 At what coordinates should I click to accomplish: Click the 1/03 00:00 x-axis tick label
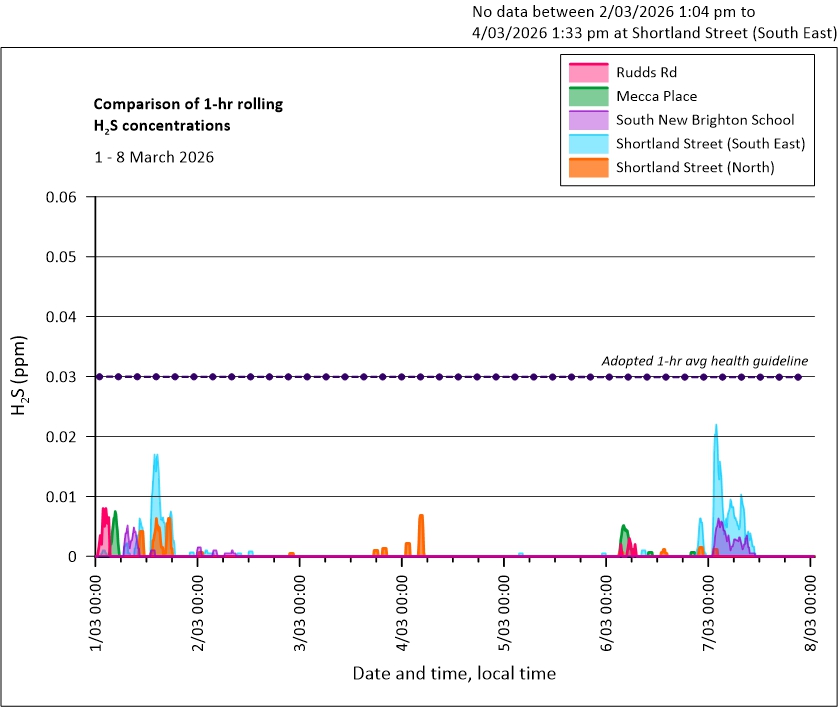click(96, 608)
